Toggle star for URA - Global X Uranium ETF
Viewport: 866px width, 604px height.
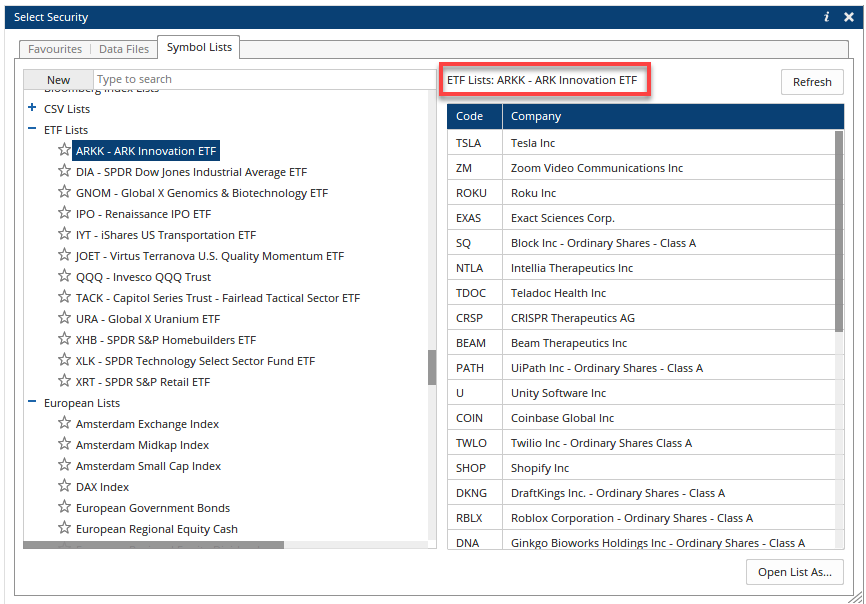[64, 317]
